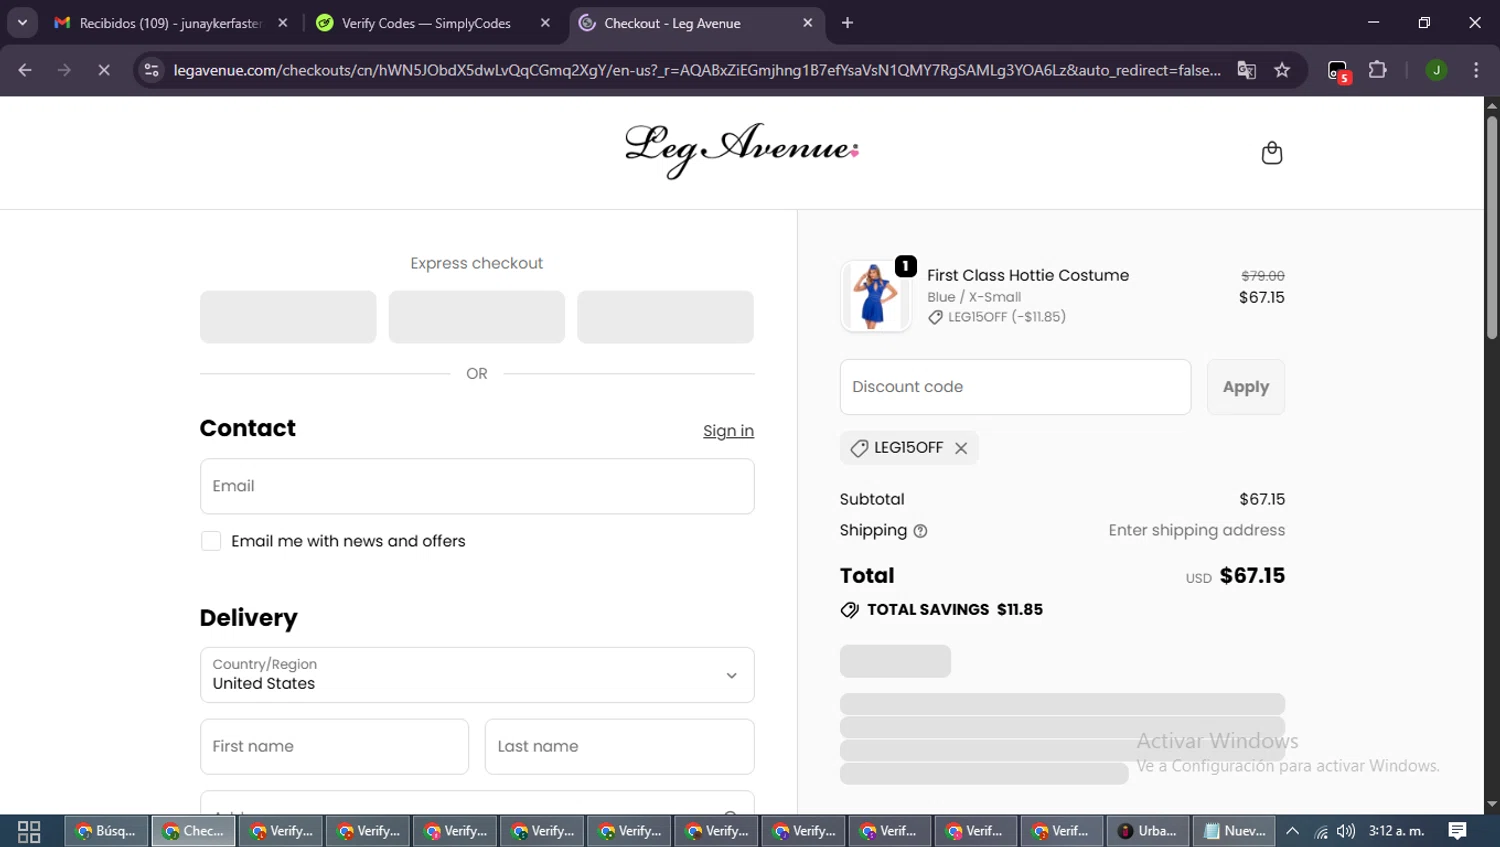Go back to the previous page
The image size is (1500, 847).
click(25, 70)
